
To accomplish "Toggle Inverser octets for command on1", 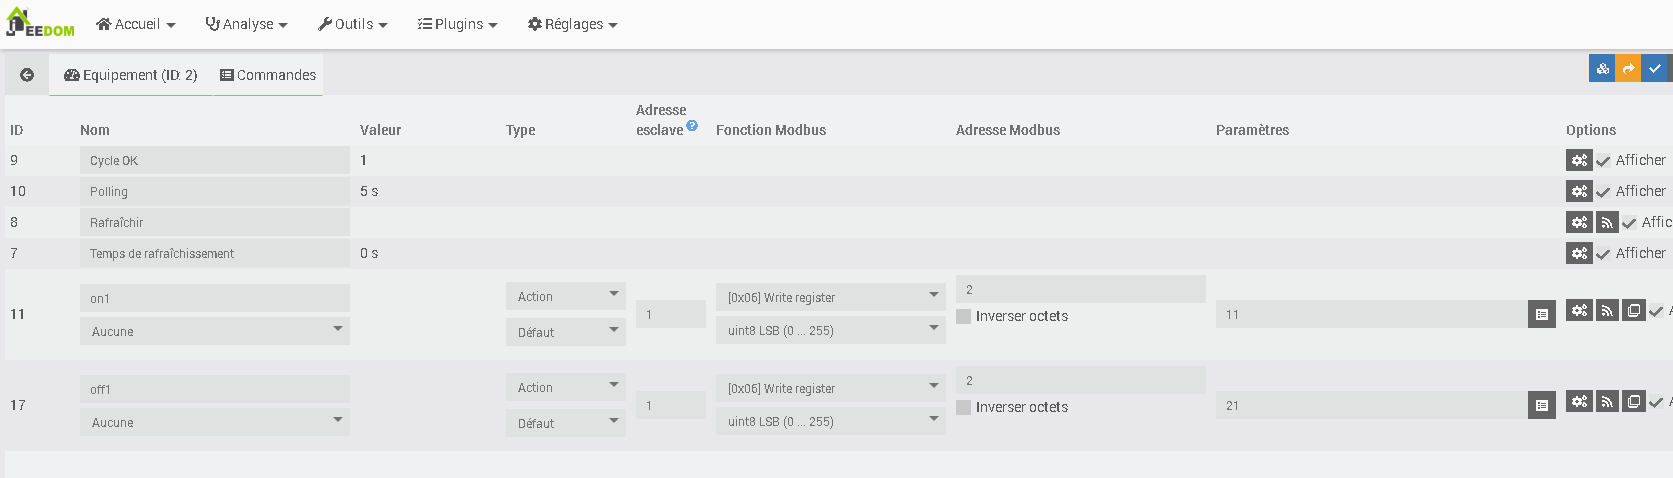I will tap(964, 316).
